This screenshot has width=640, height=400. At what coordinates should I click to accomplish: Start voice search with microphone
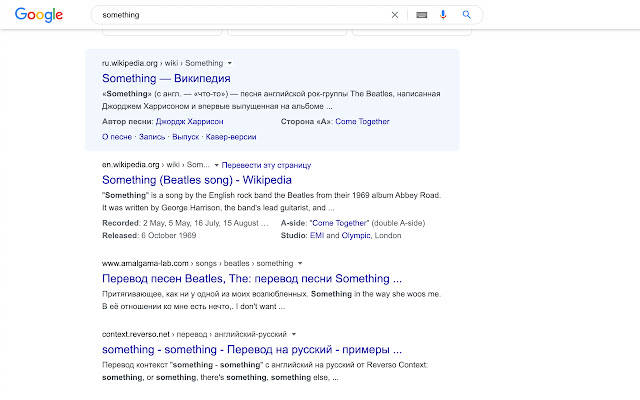click(443, 15)
